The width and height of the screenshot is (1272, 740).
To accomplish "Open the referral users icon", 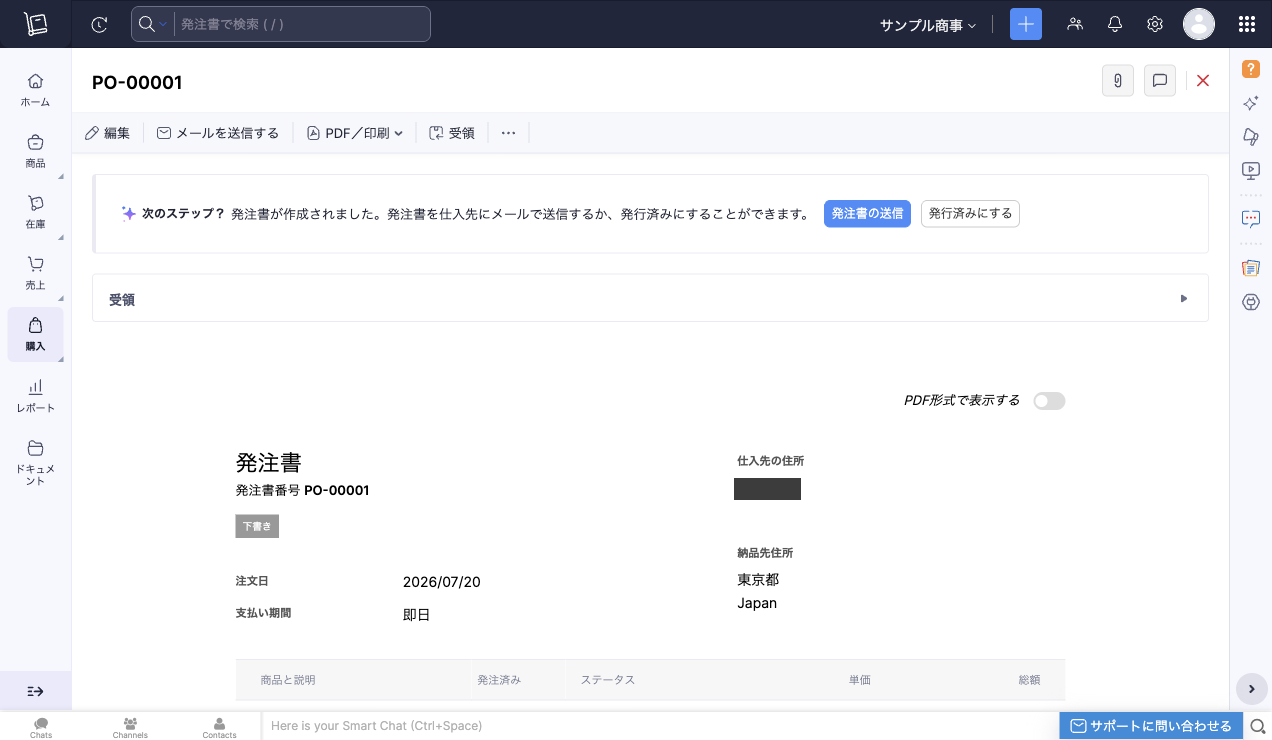I will click(1075, 24).
